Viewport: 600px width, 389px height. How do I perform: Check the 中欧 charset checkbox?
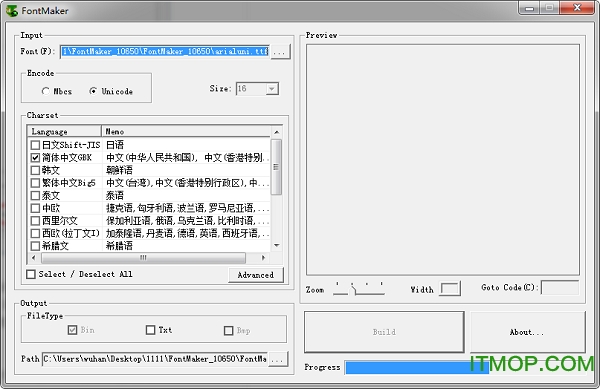tap(35, 208)
